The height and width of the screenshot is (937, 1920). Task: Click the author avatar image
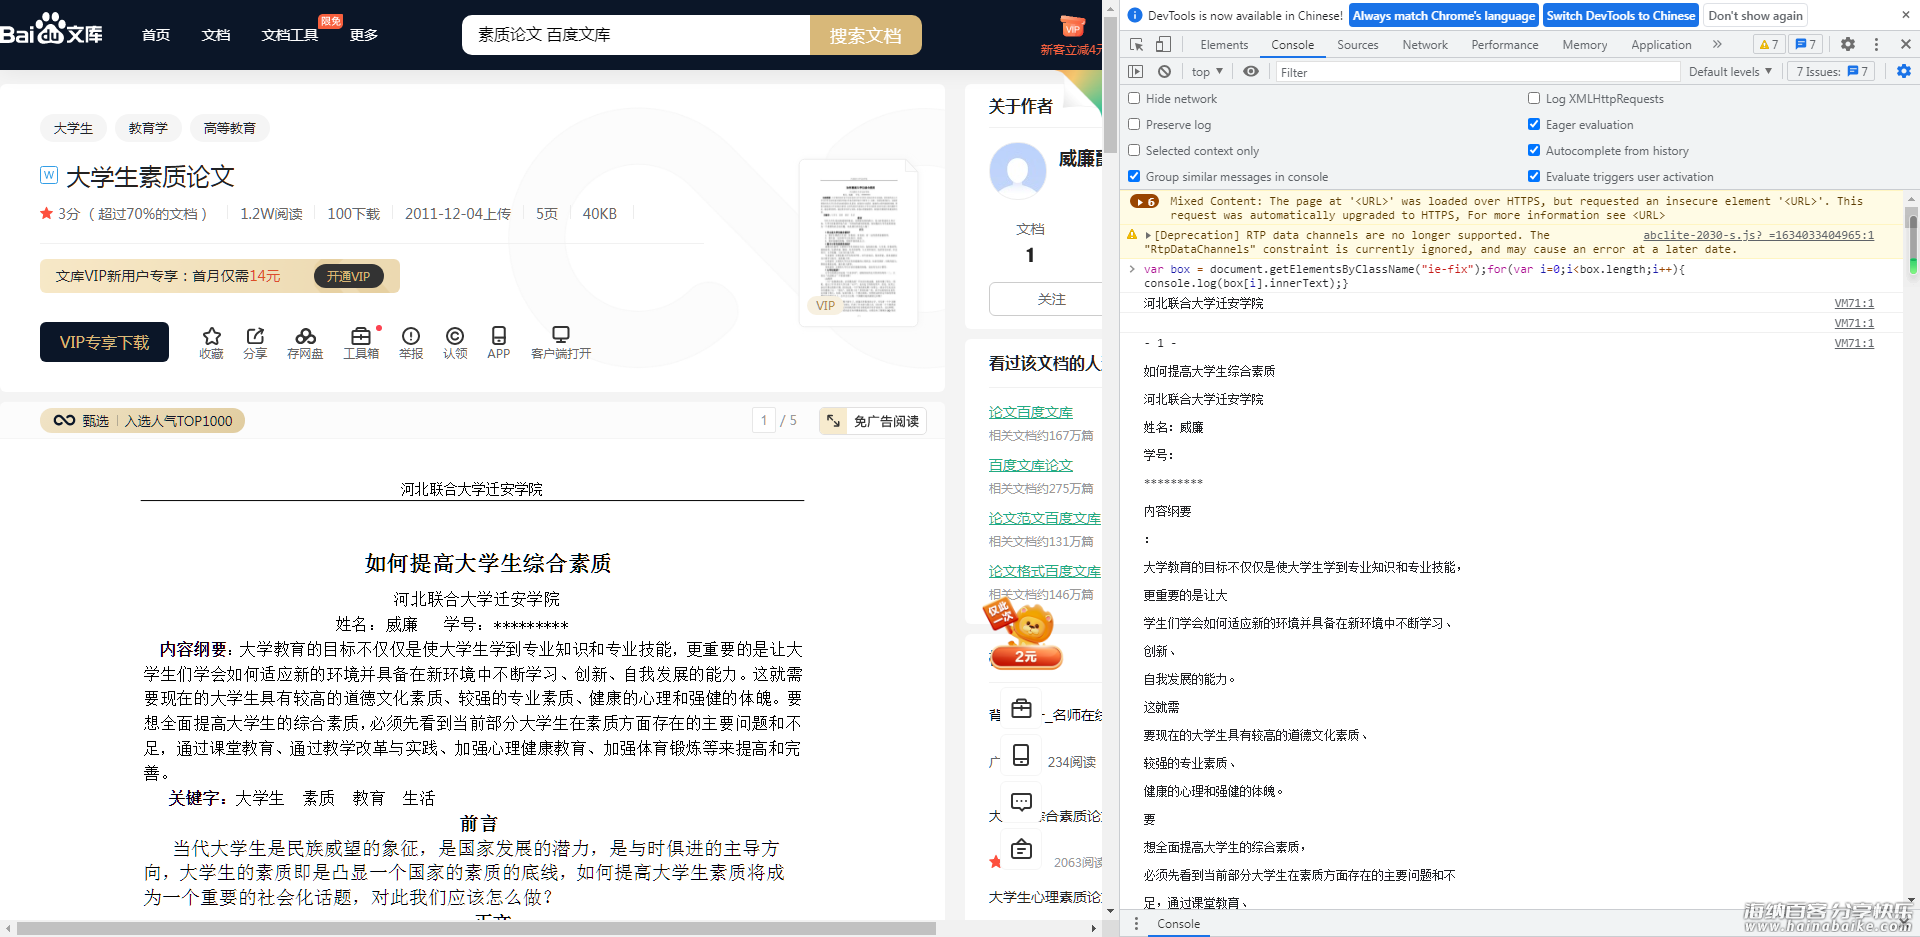1018,171
